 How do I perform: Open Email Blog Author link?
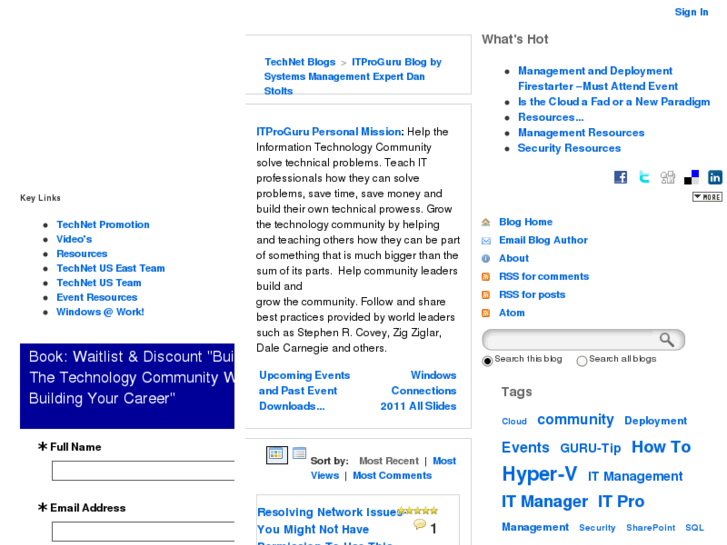[x=543, y=240]
